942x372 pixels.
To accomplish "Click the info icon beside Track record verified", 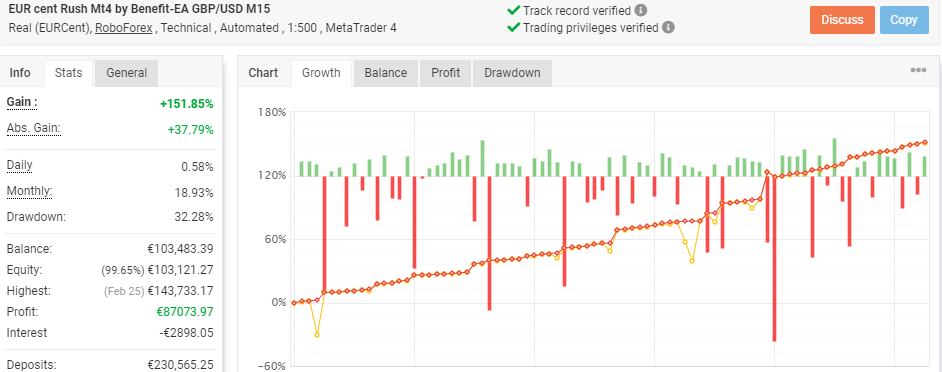I will [641, 10].
